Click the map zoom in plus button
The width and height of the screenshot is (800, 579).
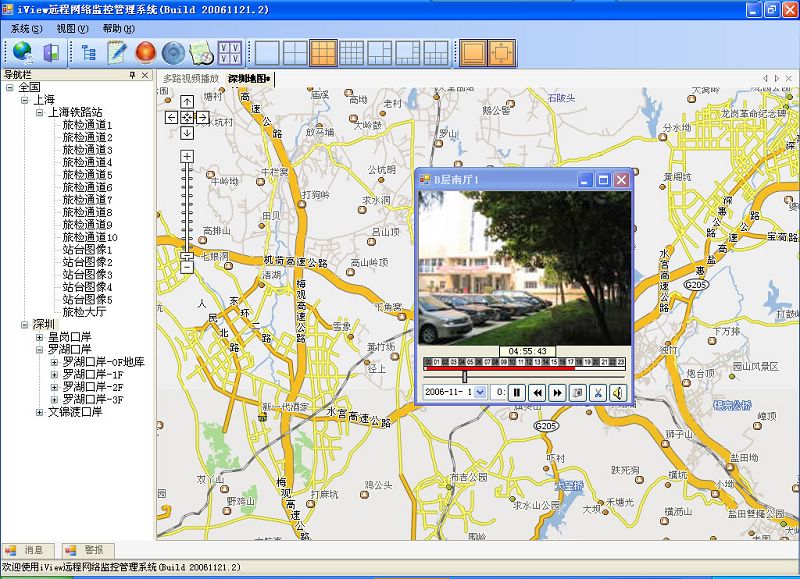point(186,156)
